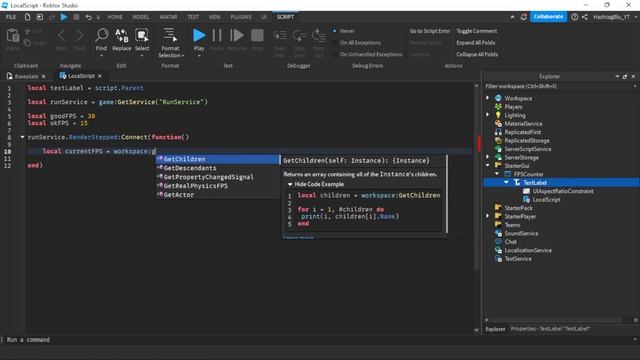Expand the ServerStorage tree node arrow
The width and height of the screenshot is (640, 360).
point(488,157)
